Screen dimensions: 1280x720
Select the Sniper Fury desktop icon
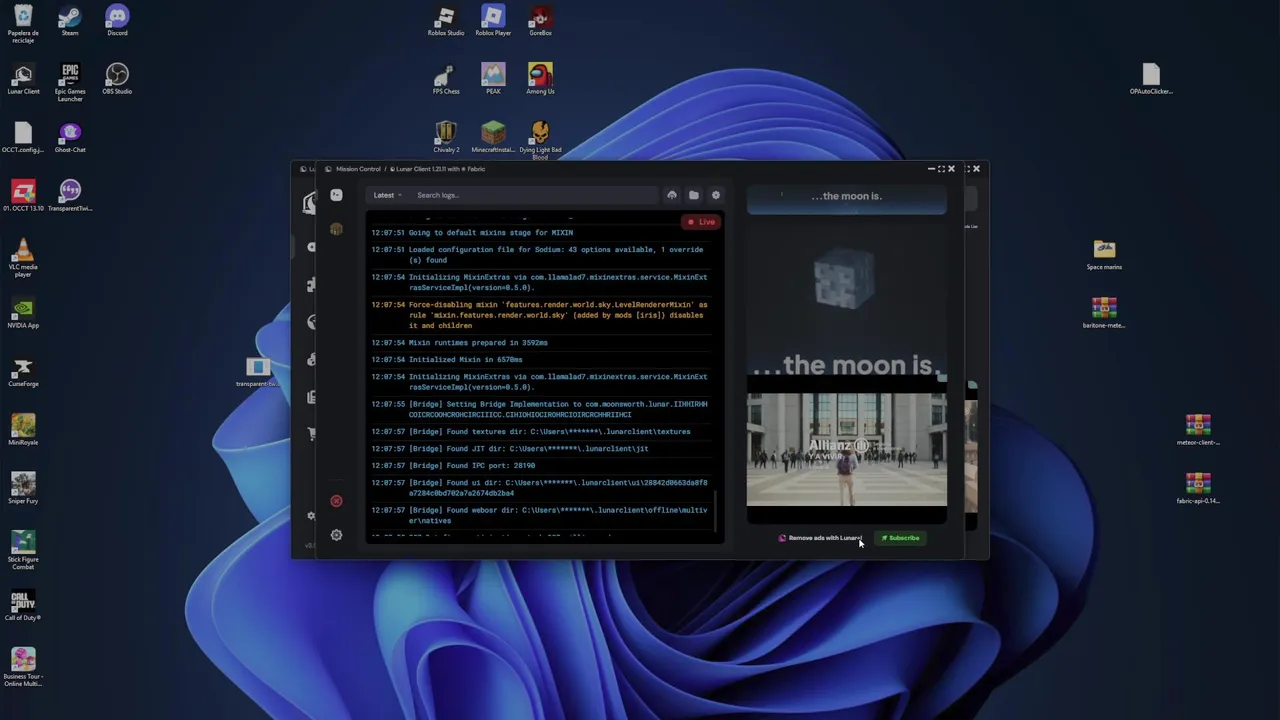[23, 489]
